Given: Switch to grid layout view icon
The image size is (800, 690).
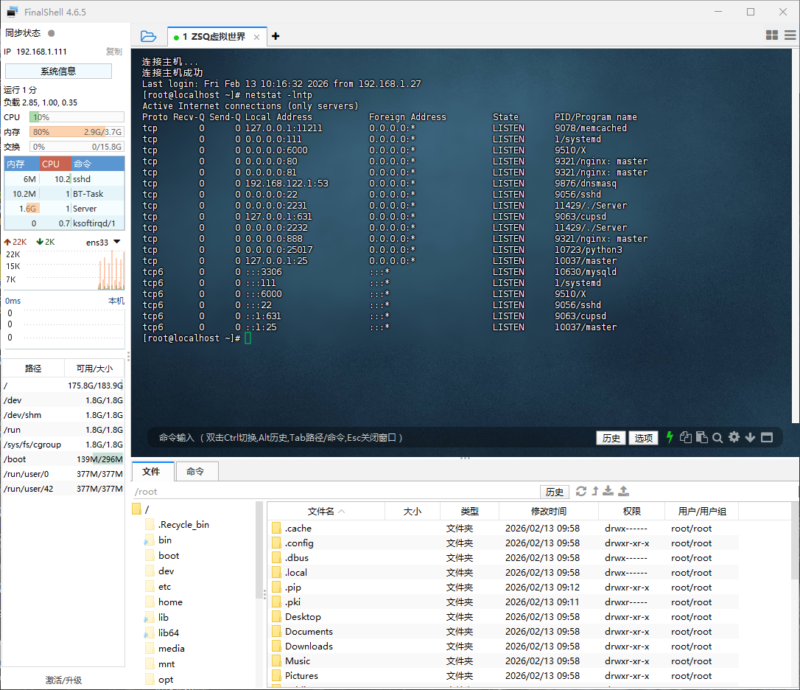Looking at the screenshot, I should click(772, 35).
